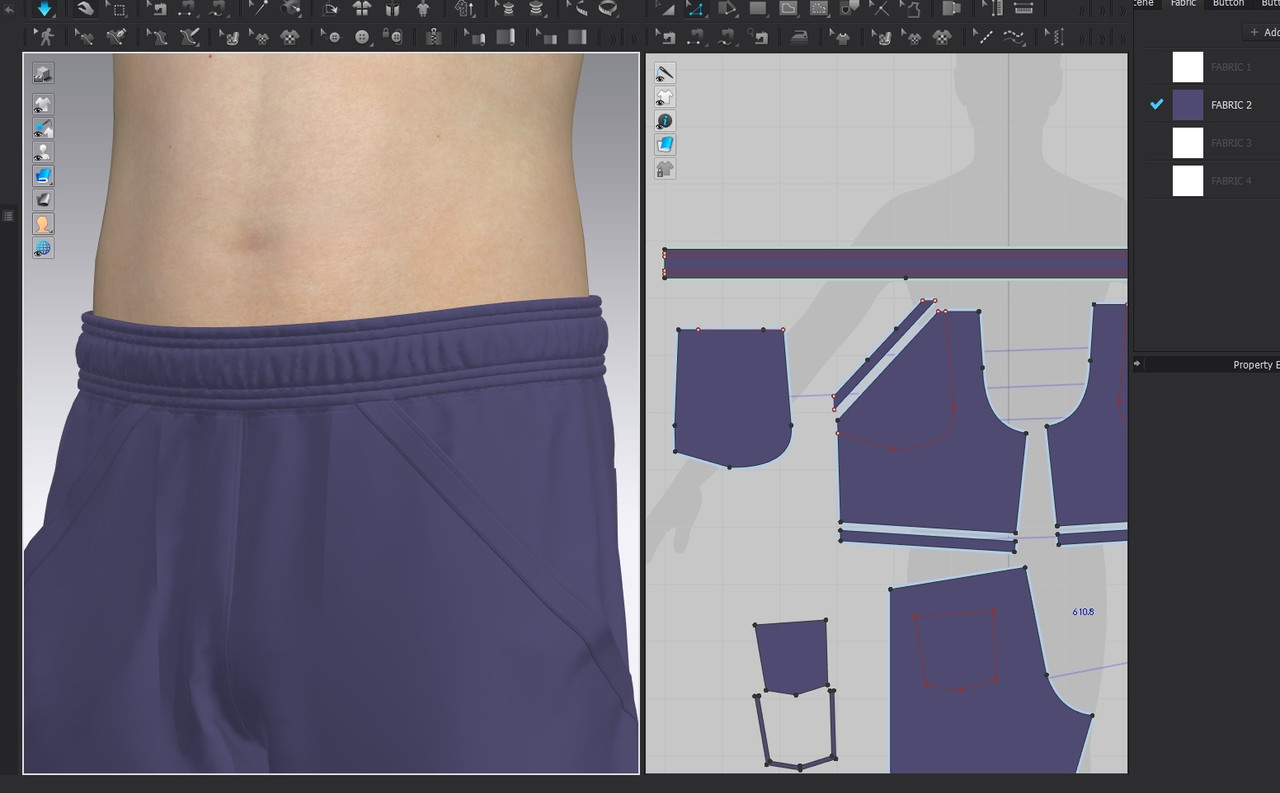1280x793 pixels.
Task: Click the + Add button
Action: pos(1264,32)
